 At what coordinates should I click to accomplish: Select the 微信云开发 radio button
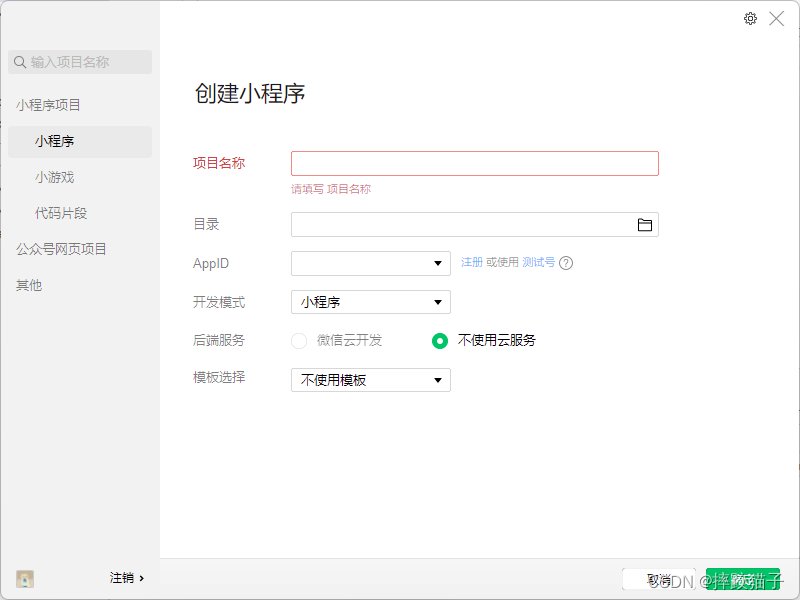(299, 340)
